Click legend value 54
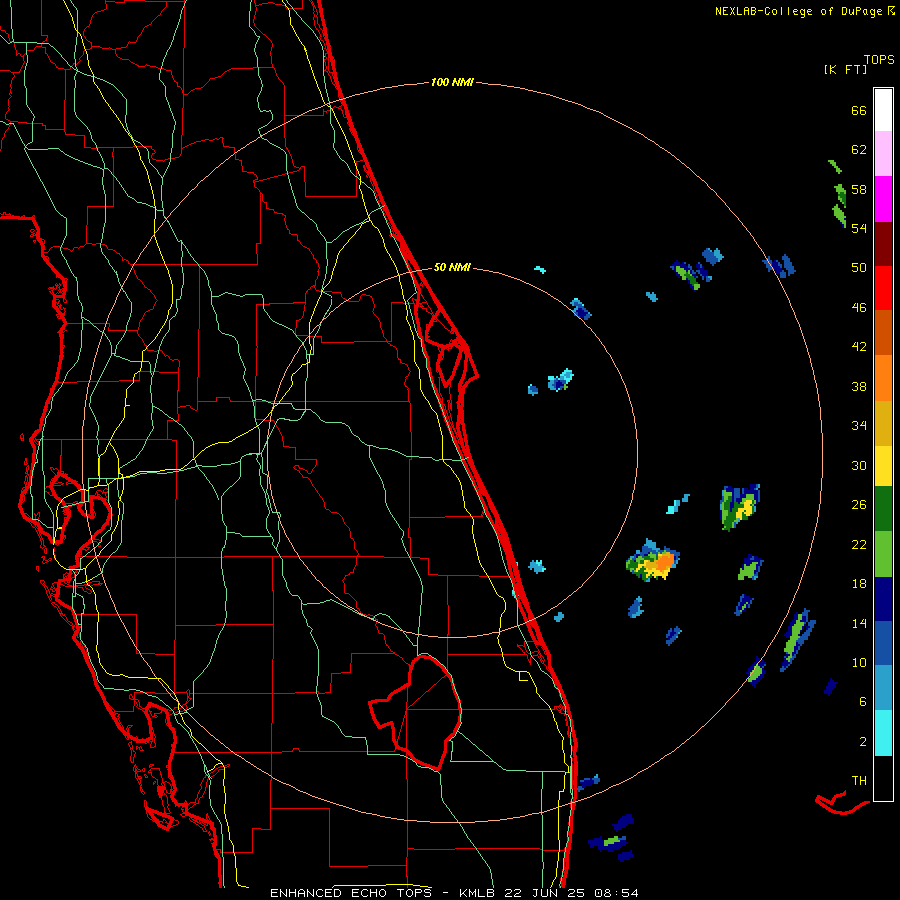 [859, 228]
